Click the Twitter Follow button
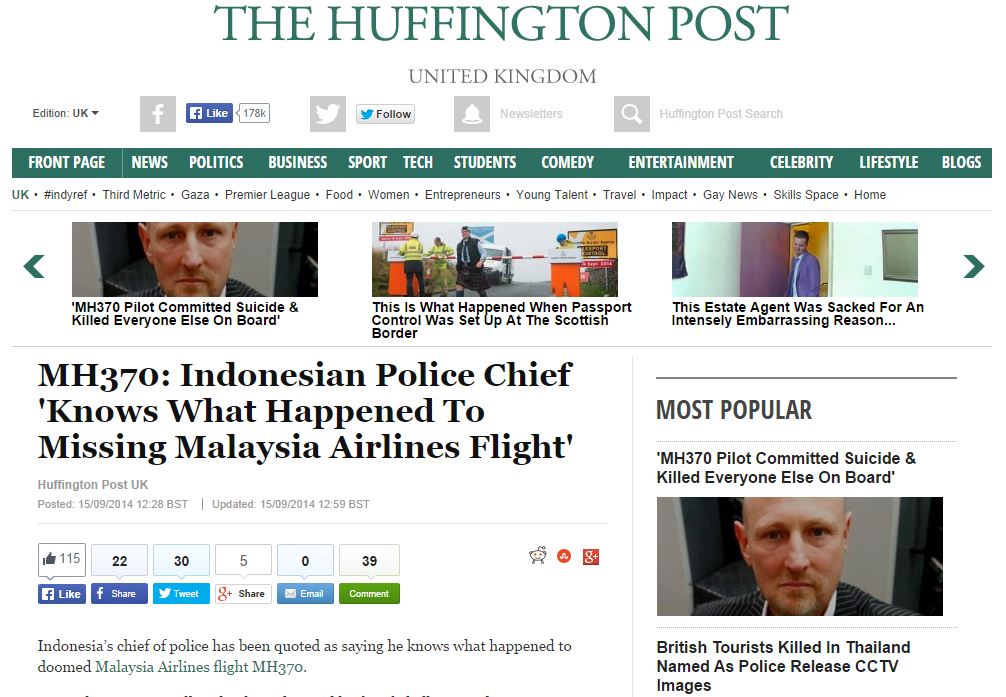This screenshot has height=697, width=1006. pos(386,114)
